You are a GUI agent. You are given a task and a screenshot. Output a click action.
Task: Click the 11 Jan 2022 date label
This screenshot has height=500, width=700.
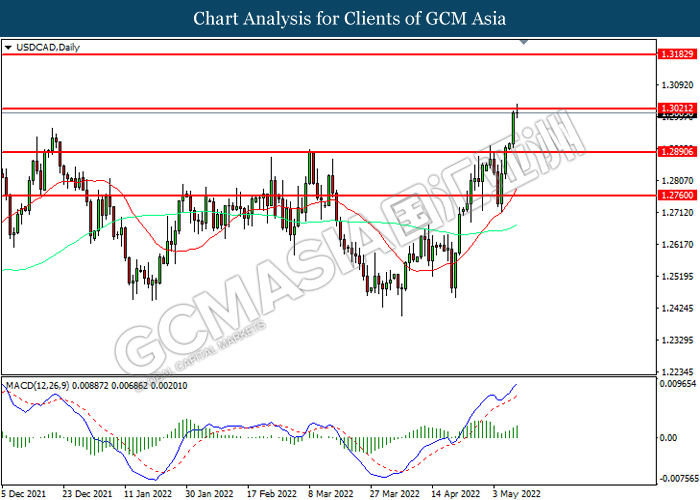pos(148,494)
